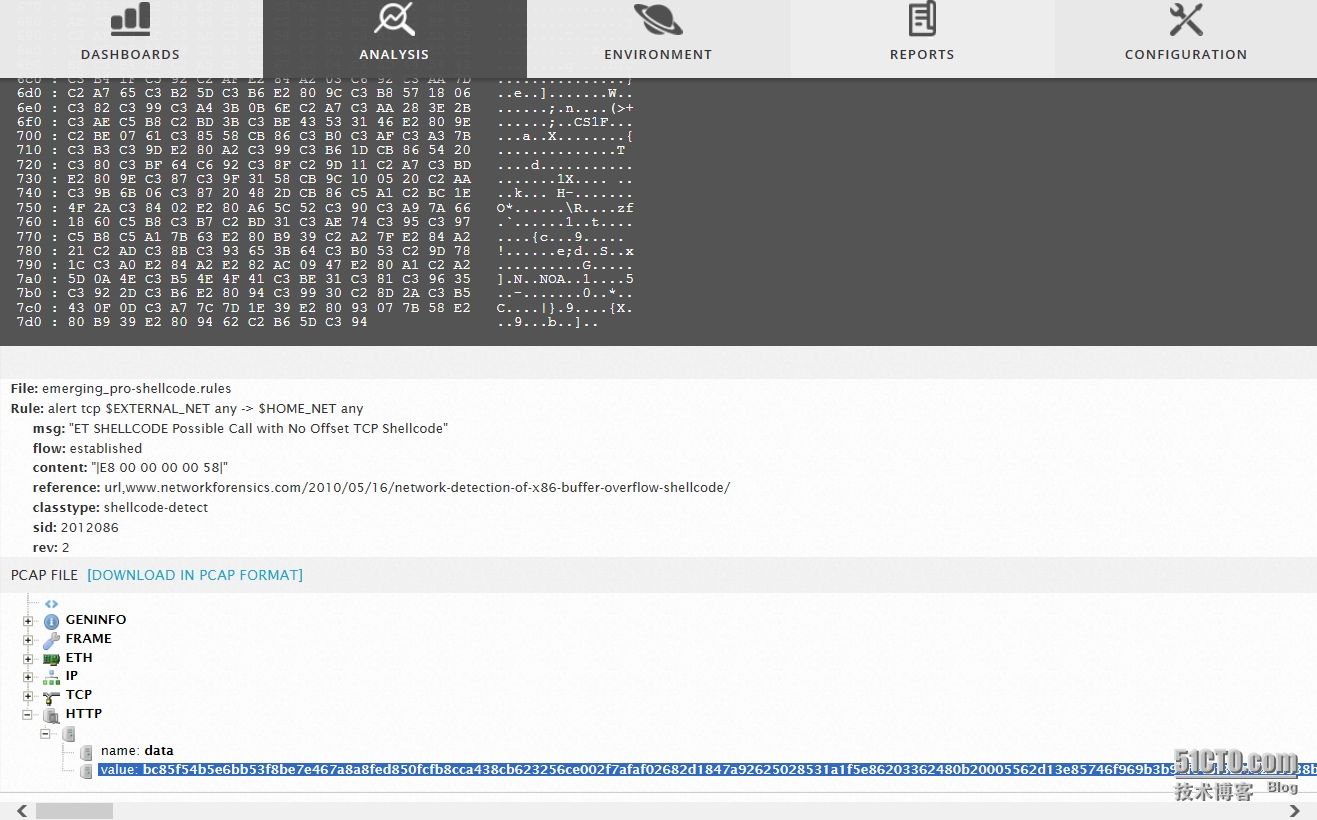Viewport: 1317px width, 820px height.
Task: Select the ETH tree label
Action: point(79,657)
